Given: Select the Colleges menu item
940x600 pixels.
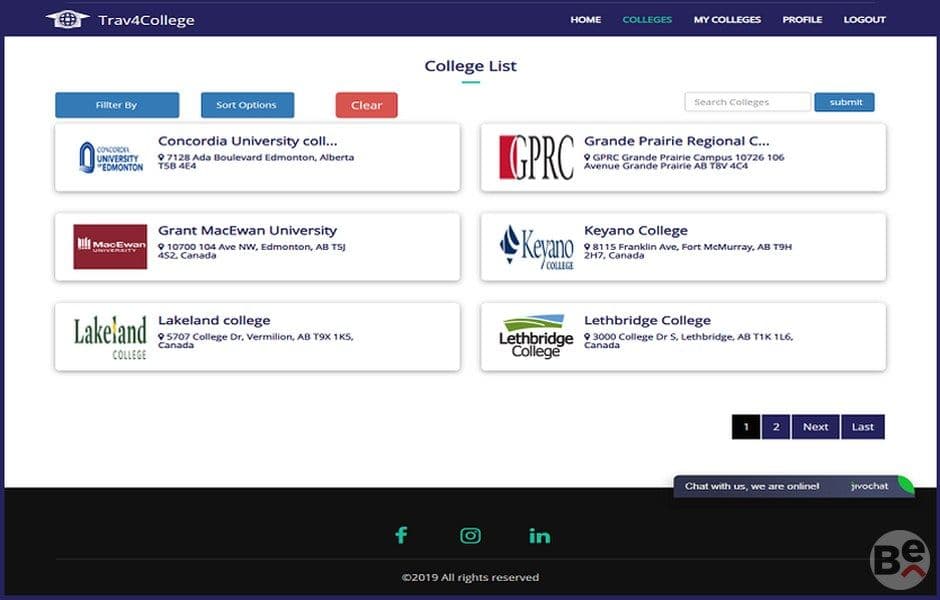Looking at the screenshot, I should click(x=647, y=20).
